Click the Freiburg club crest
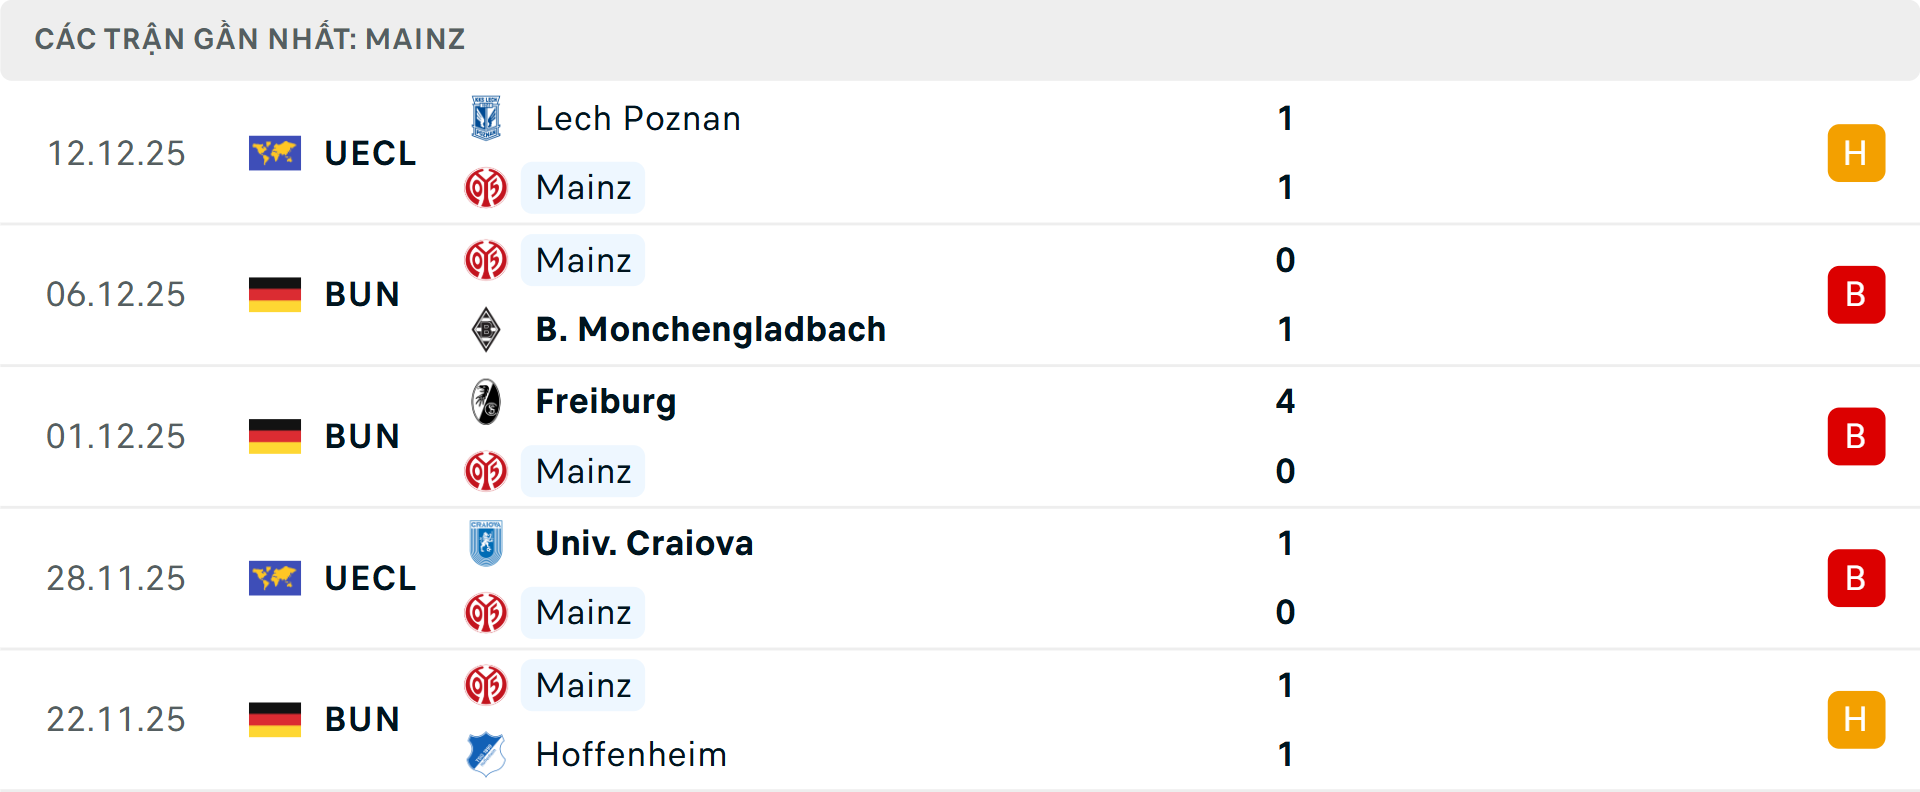The image size is (1920, 792). coord(486,401)
